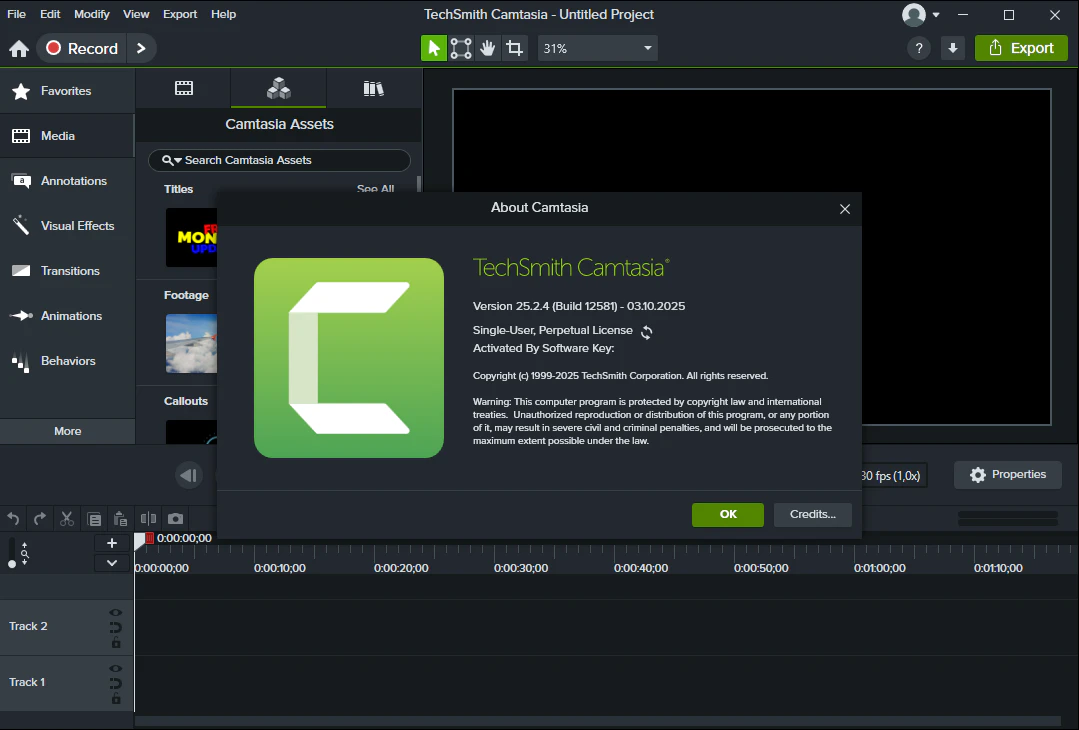1079x730 pixels.
Task: Click the previous frame playback button
Action: [189, 475]
